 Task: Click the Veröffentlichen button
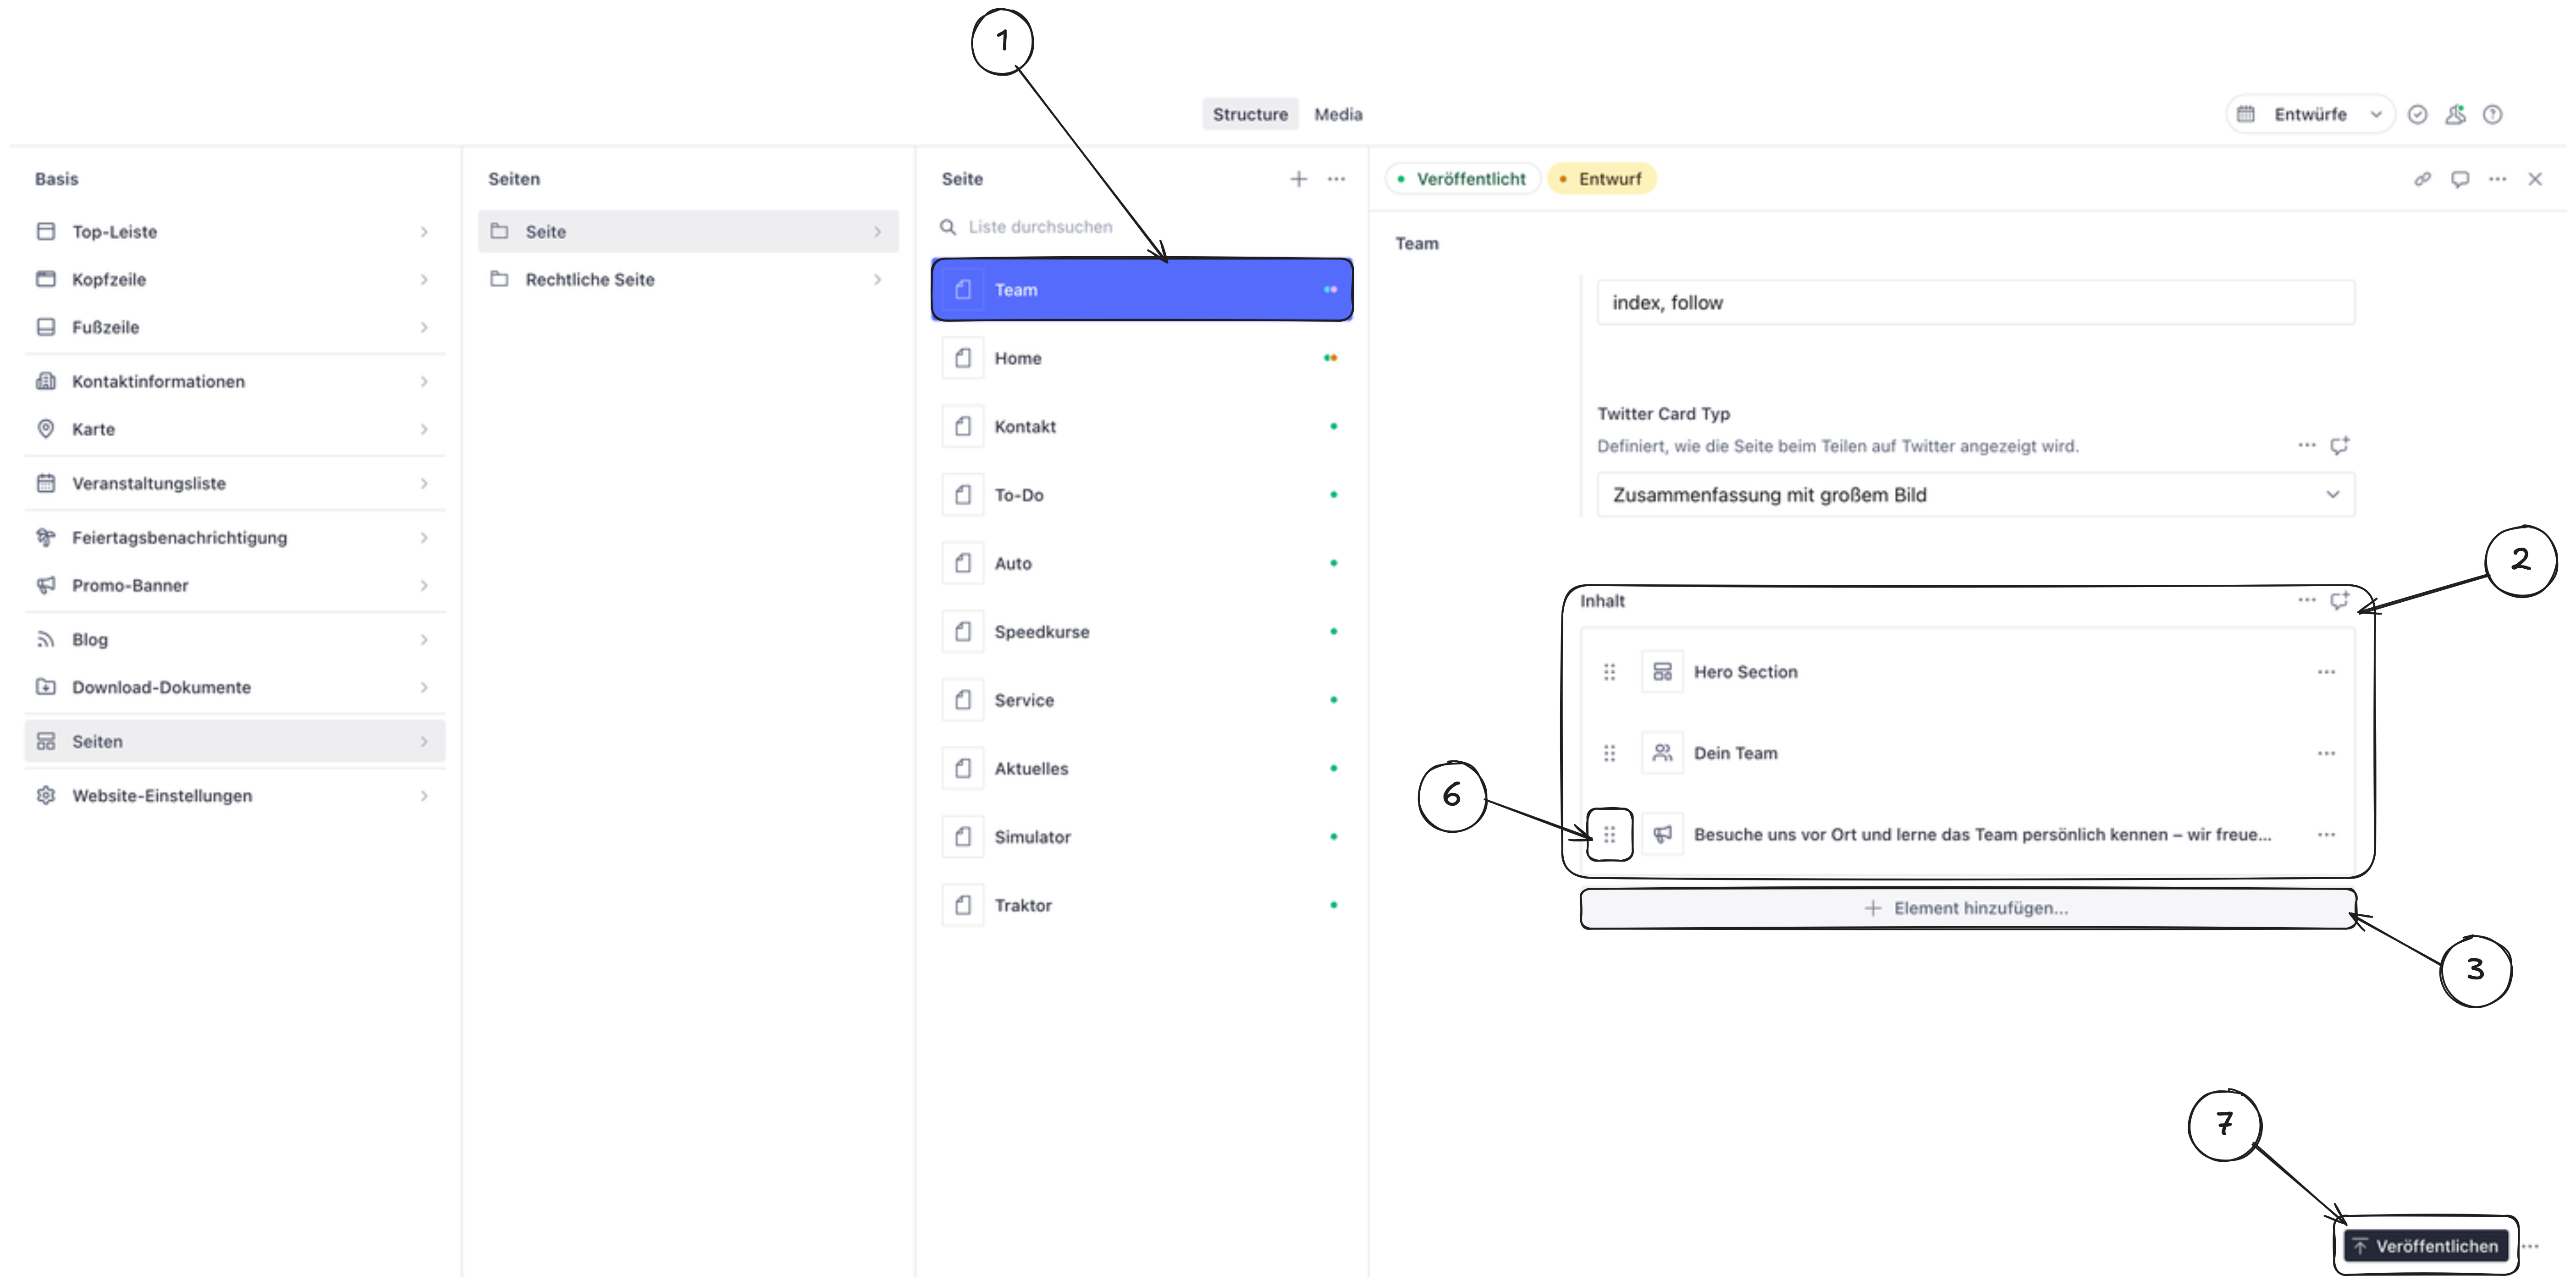(x=2425, y=1246)
